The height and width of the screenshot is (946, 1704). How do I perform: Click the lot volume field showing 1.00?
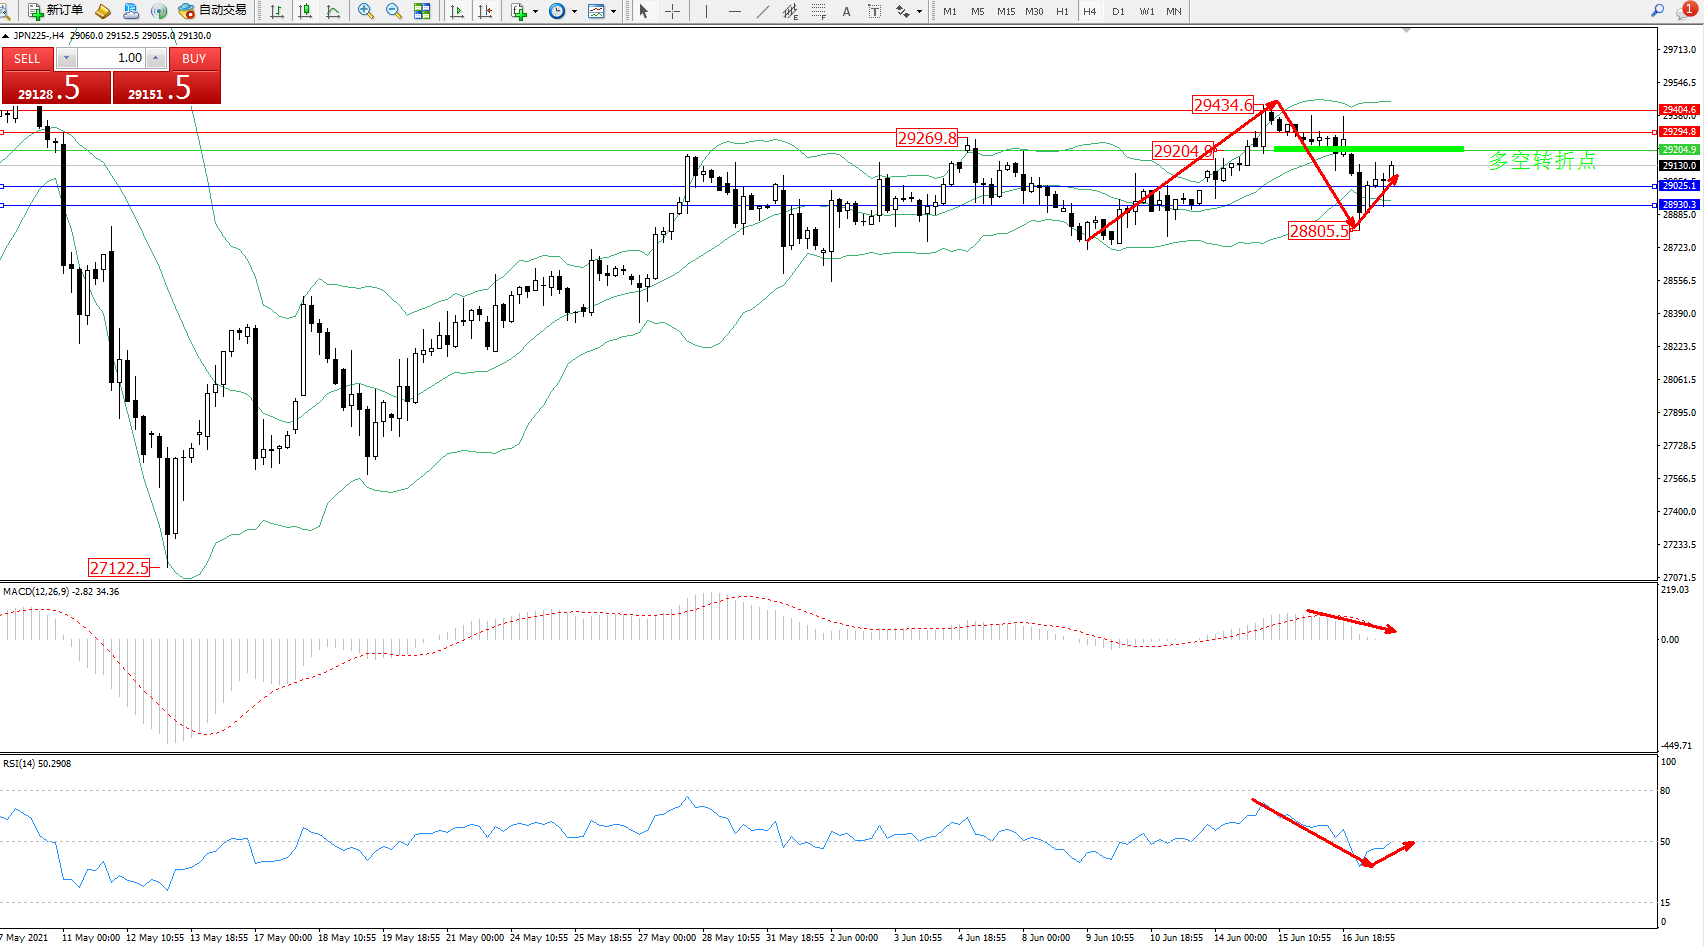click(x=111, y=58)
